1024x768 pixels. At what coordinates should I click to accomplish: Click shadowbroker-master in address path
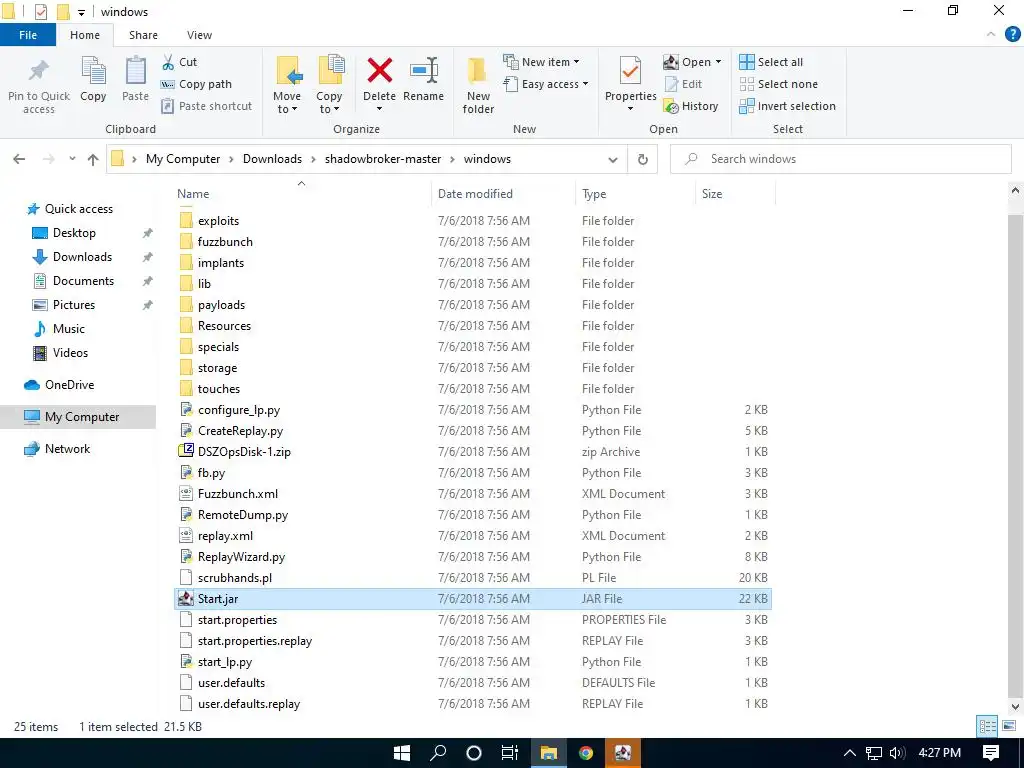(383, 159)
